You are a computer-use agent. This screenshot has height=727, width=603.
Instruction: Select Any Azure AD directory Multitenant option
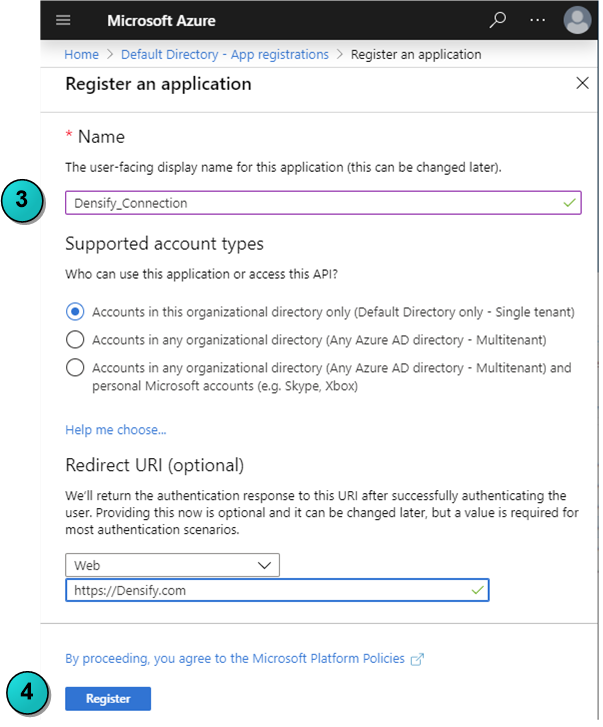pos(75,339)
